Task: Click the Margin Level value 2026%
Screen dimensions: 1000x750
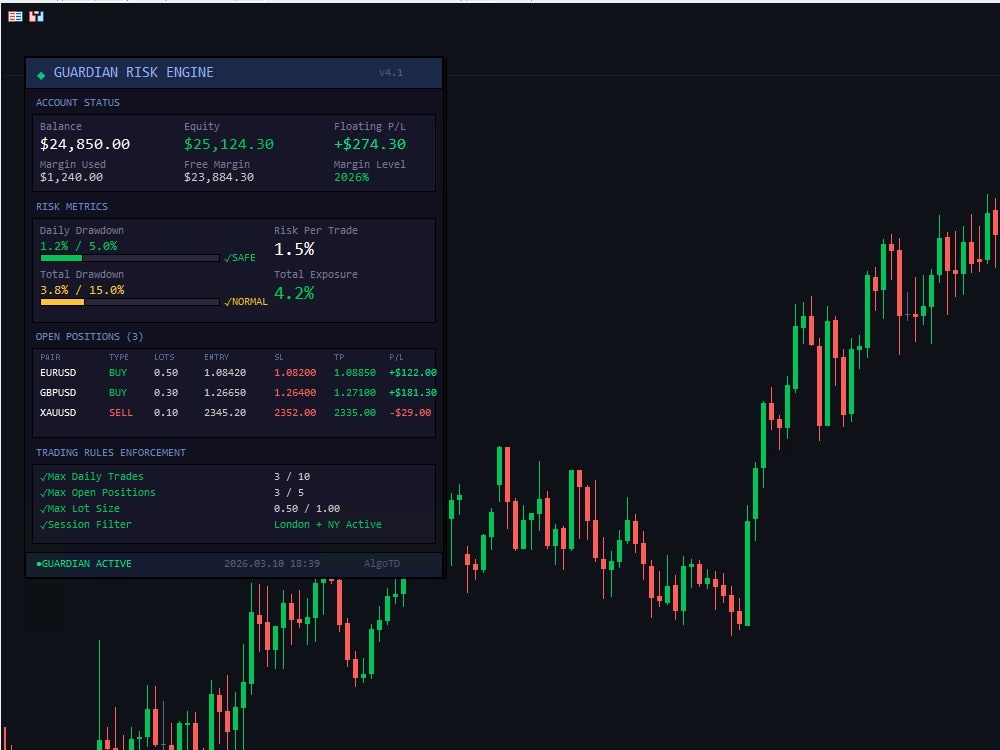Action: [351, 177]
